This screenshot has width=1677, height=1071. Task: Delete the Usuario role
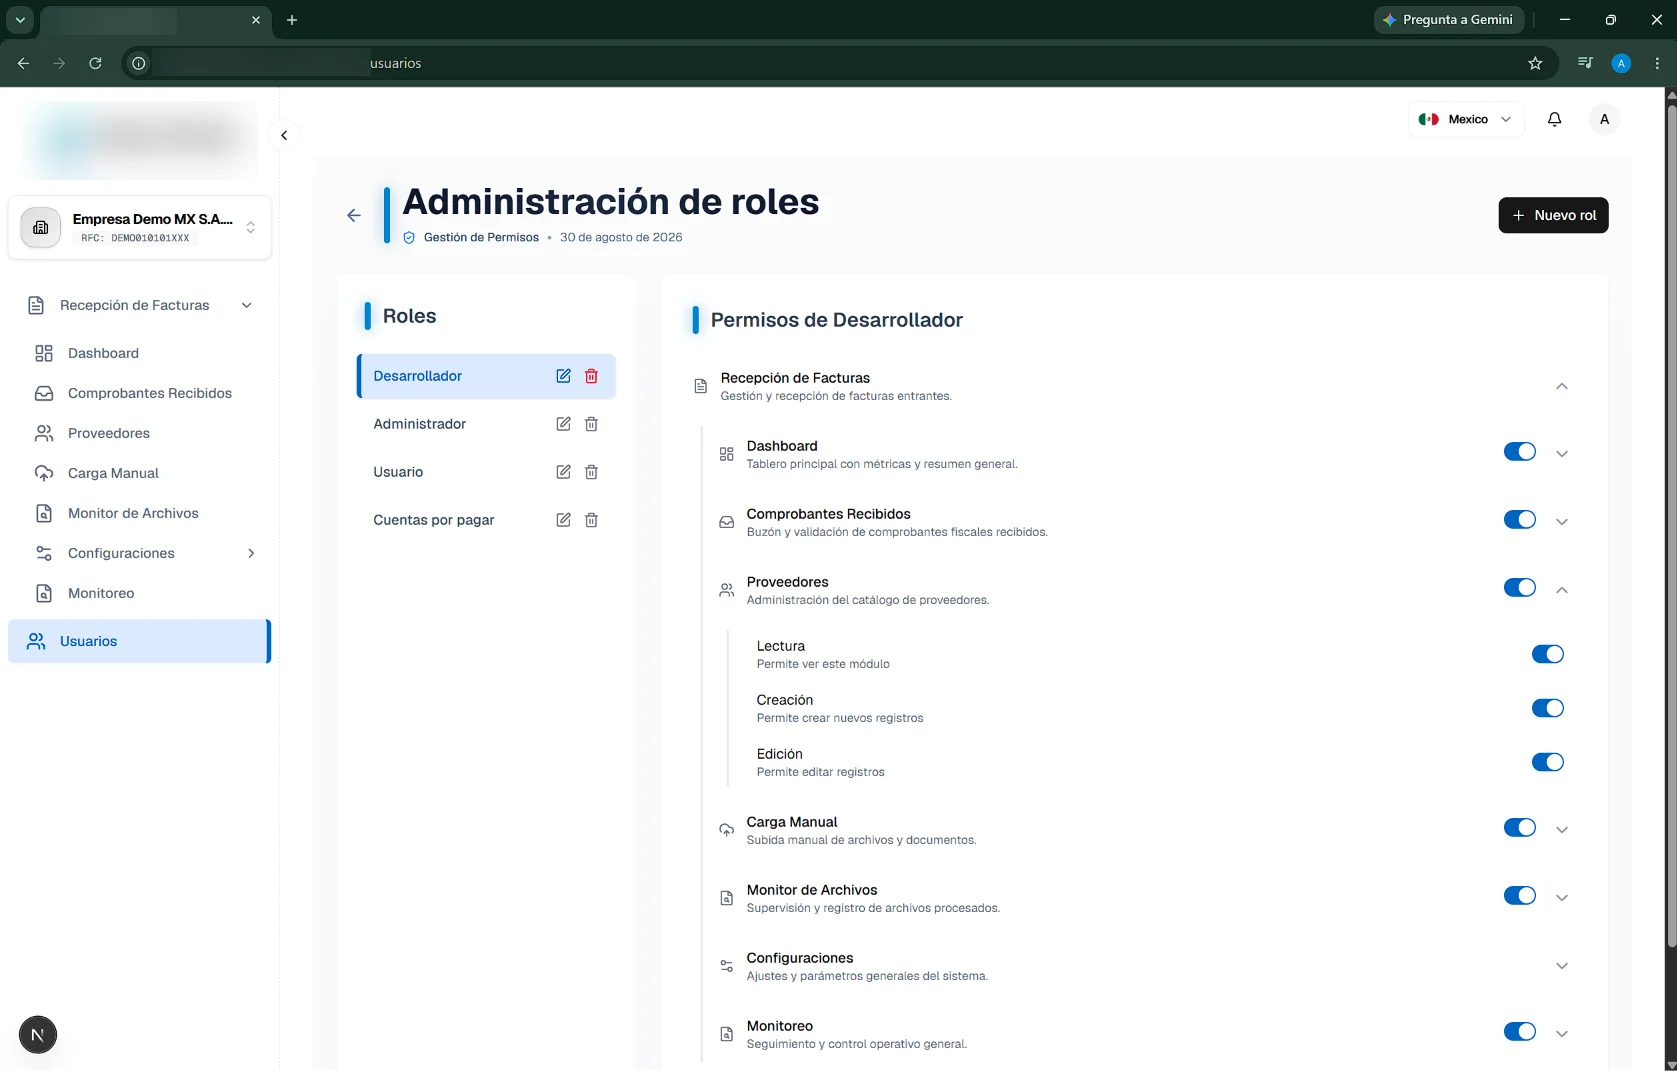(591, 472)
